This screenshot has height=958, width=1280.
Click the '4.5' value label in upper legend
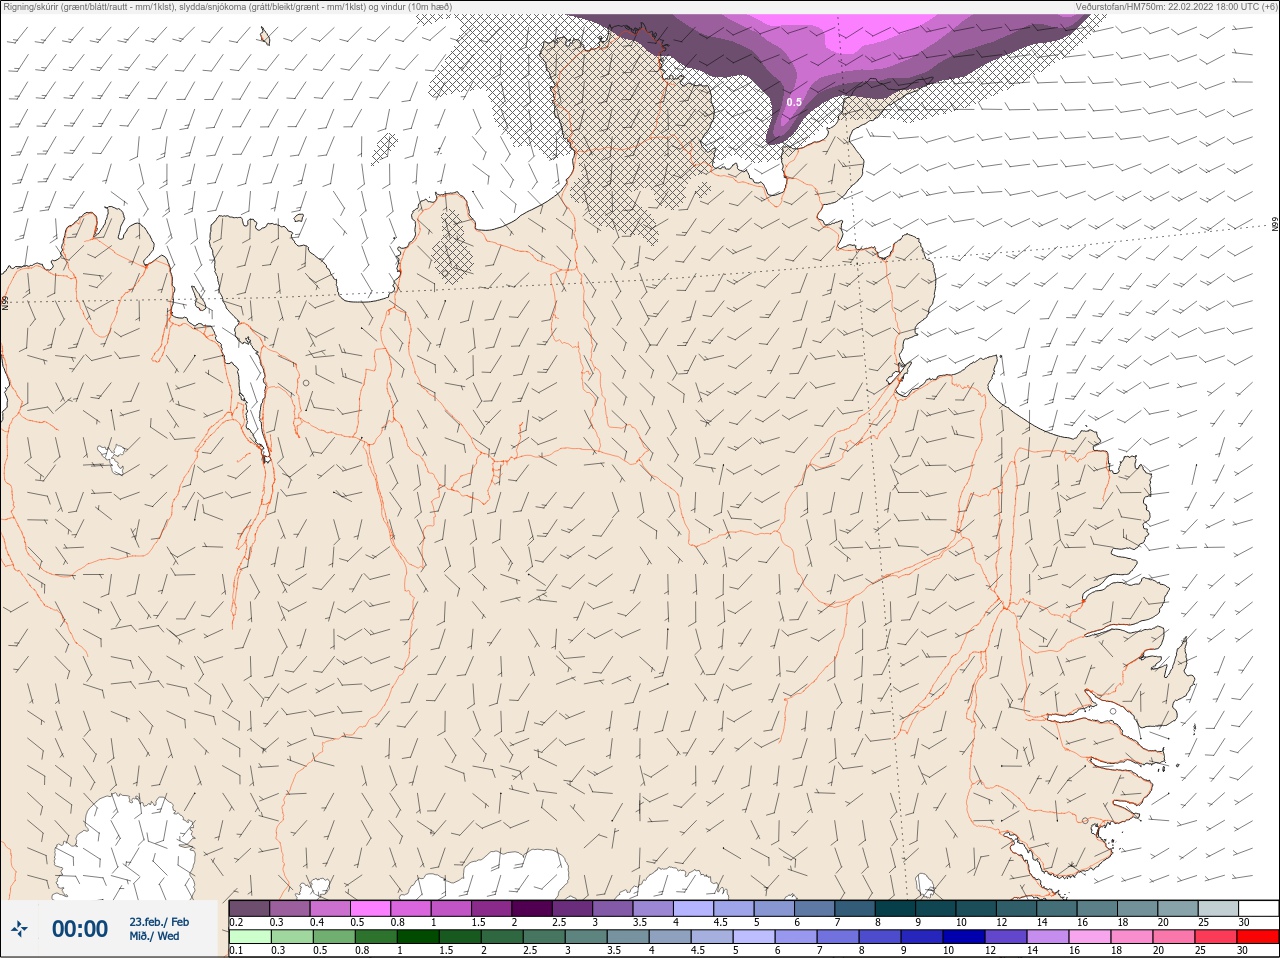click(x=720, y=923)
